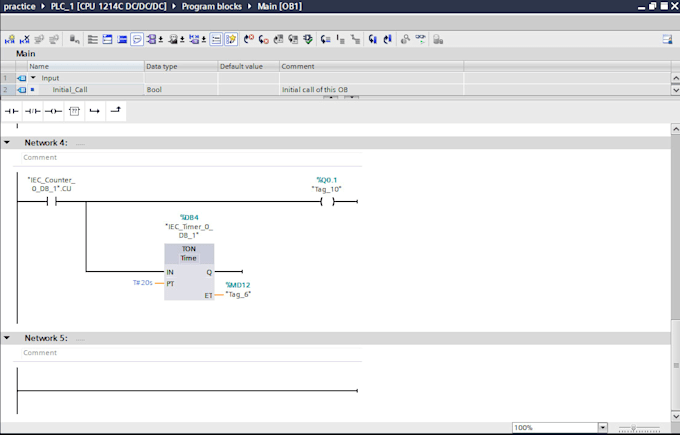Click the second update block calls icon
Image resolution: width=680 pixels, height=435 pixels.
[293, 40]
